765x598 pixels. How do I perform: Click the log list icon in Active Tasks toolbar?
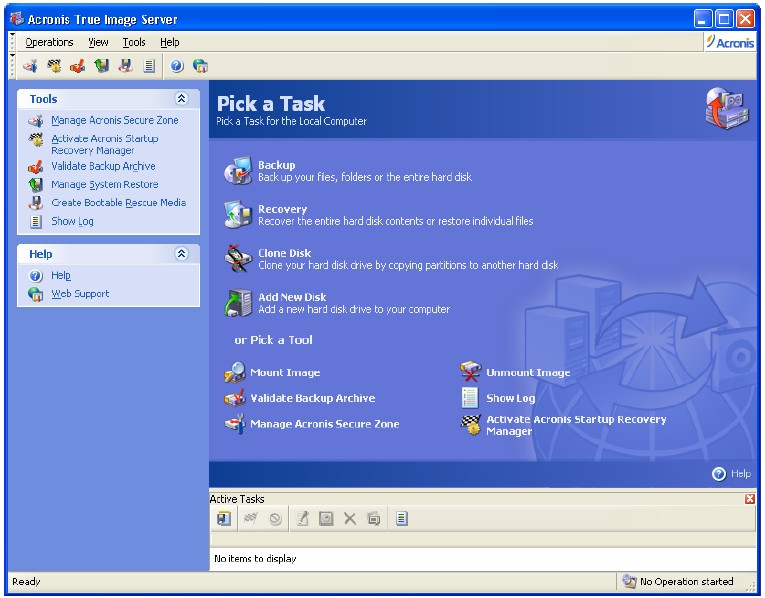point(402,518)
